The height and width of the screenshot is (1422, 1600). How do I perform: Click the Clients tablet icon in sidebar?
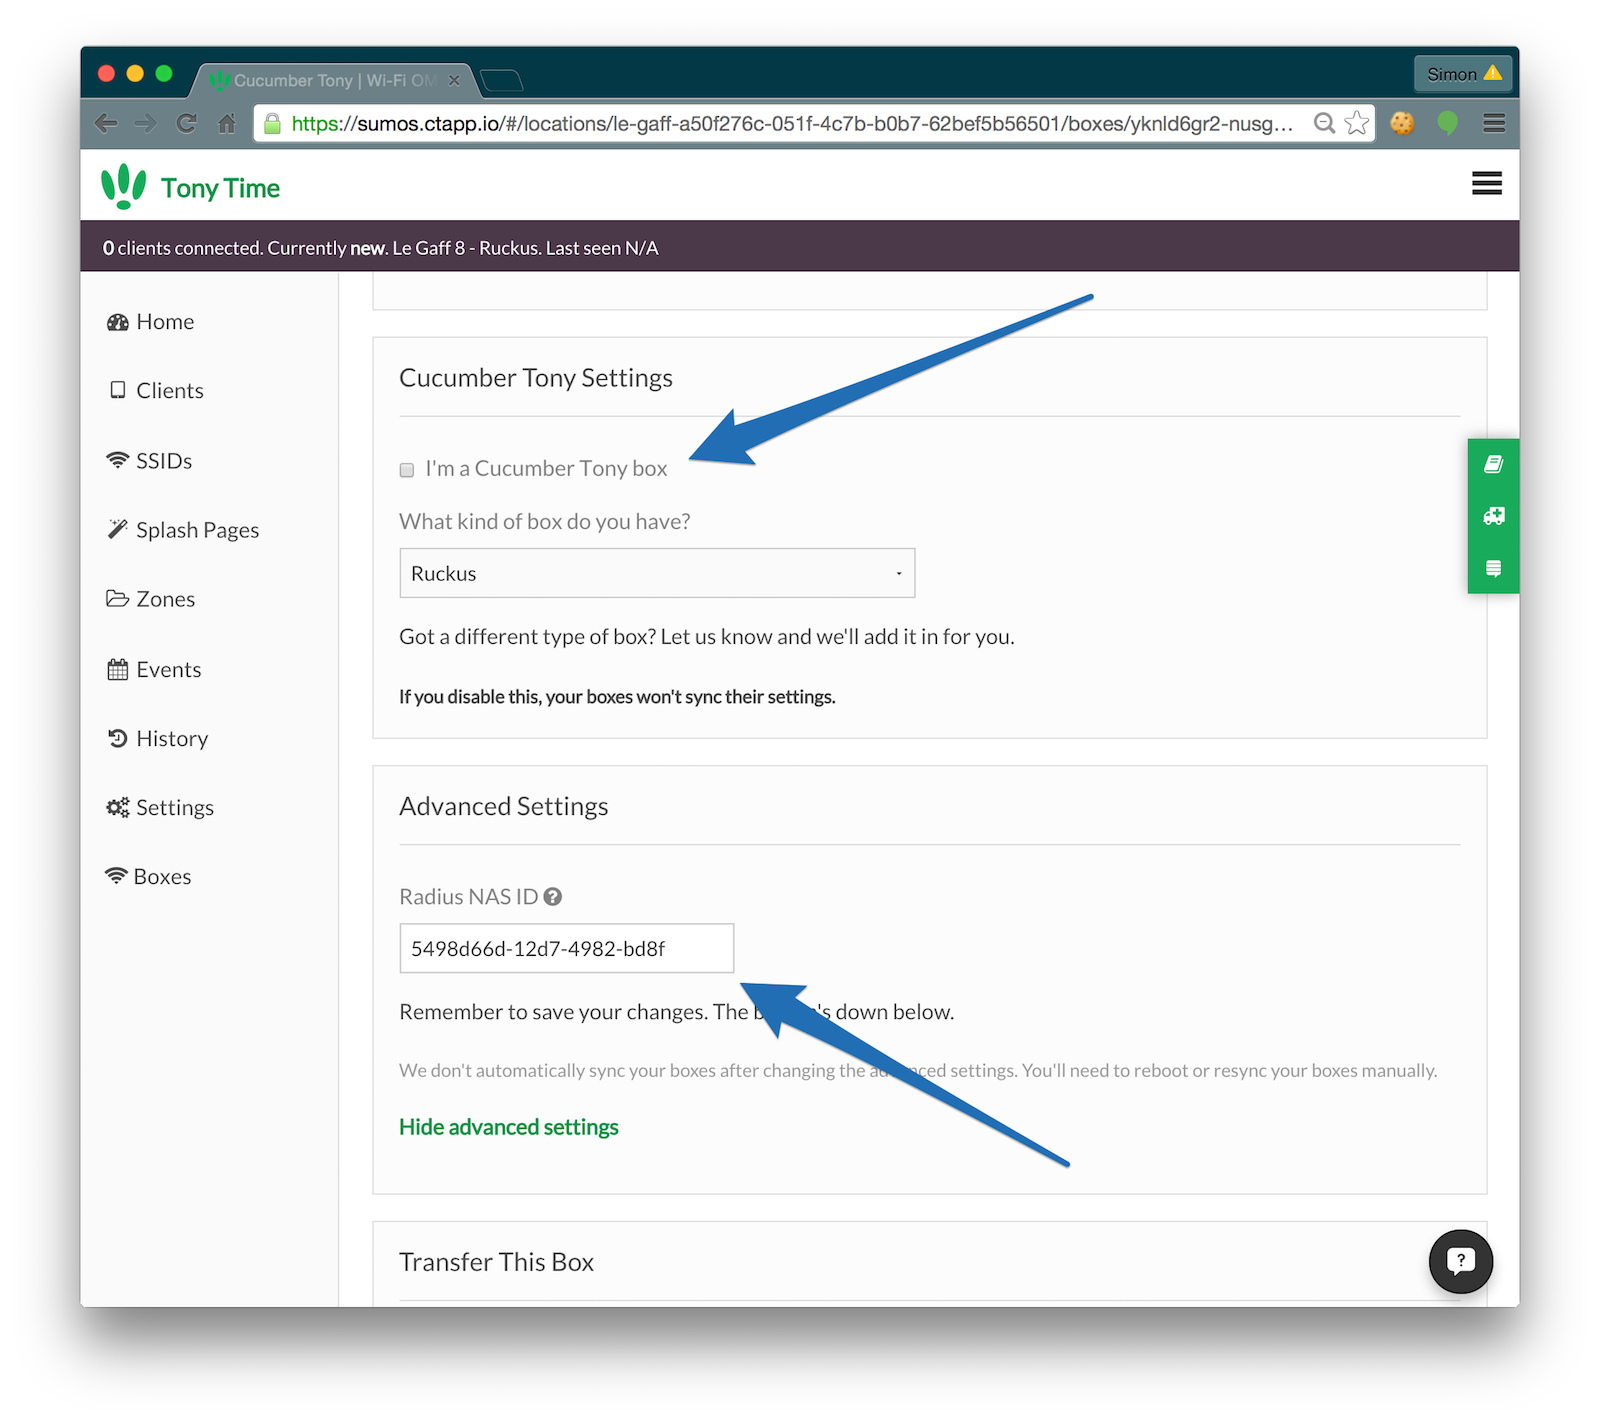pos(118,390)
